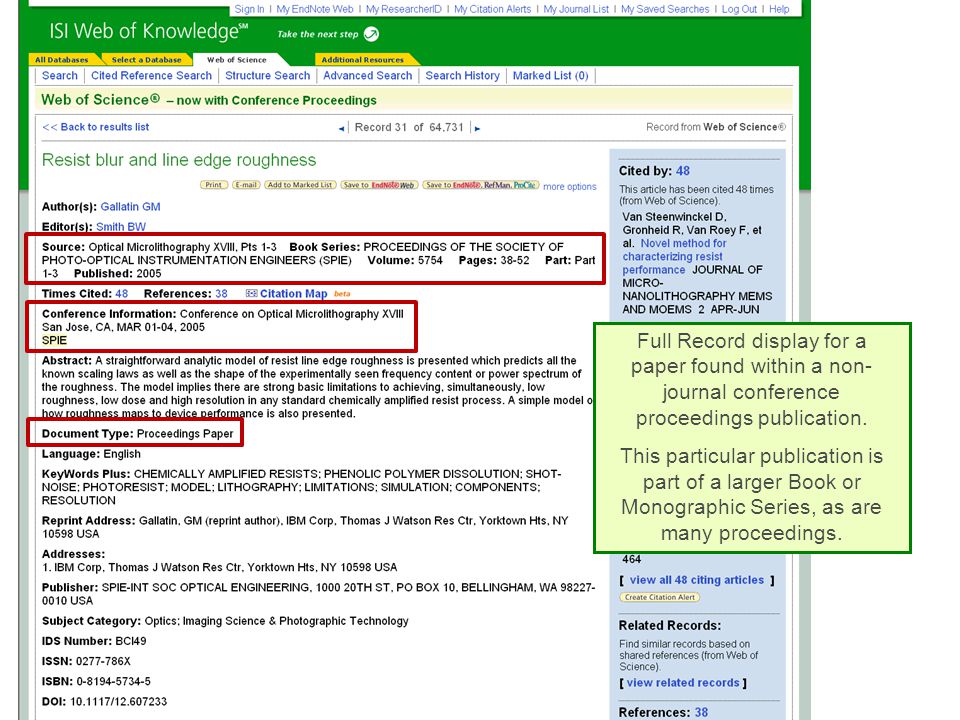Go to previous record arrow
This screenshot has width=960, height=720.
tap(341, 129)
